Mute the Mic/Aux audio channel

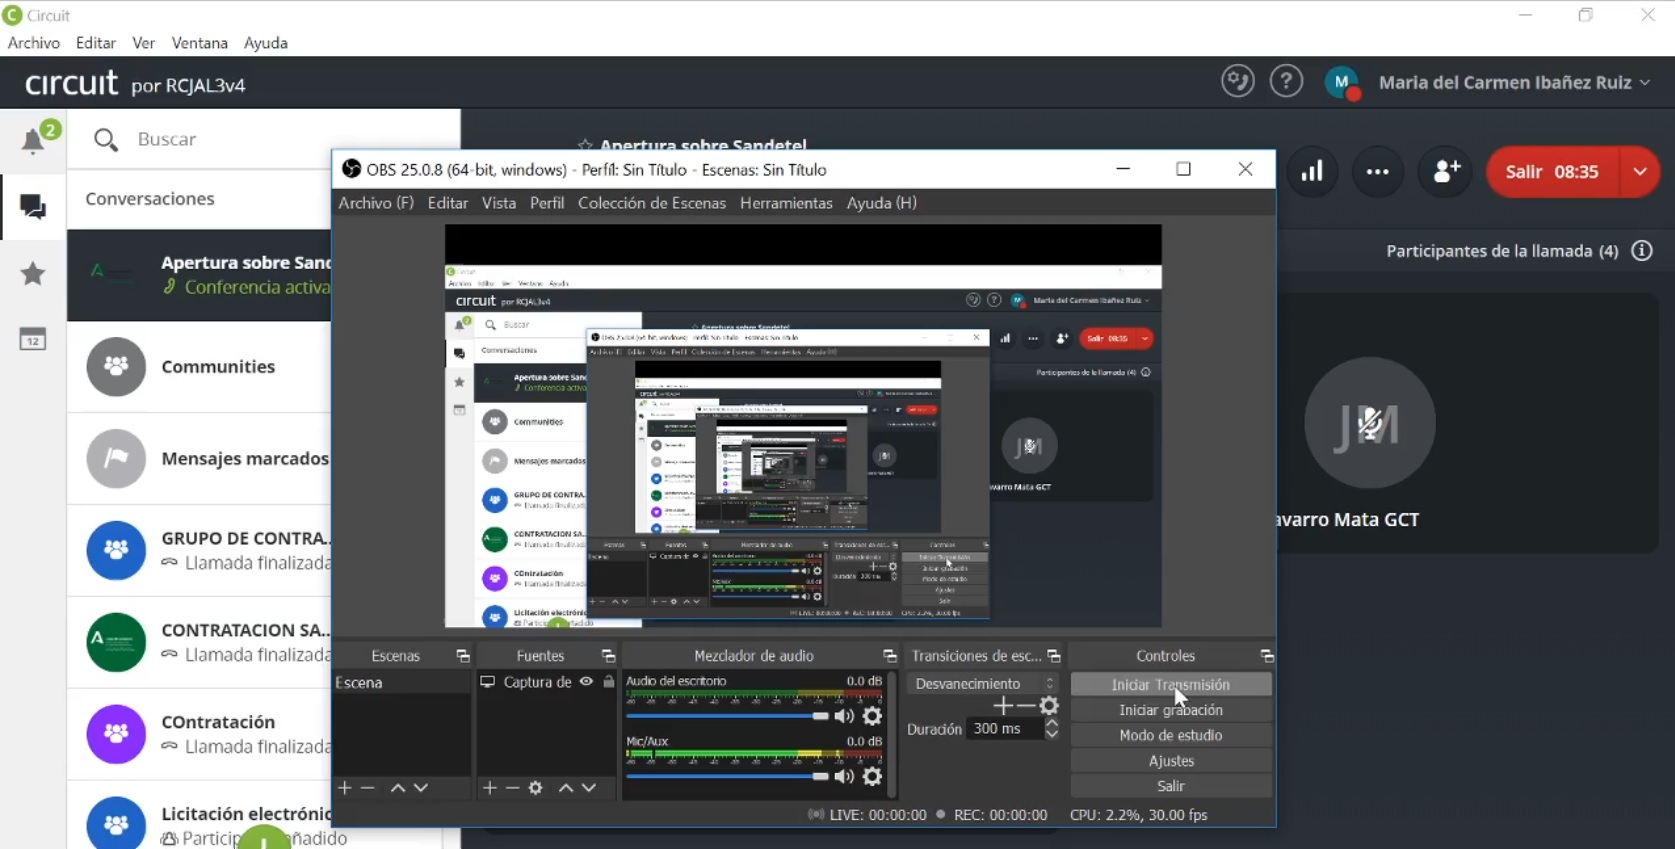(844, 776)
